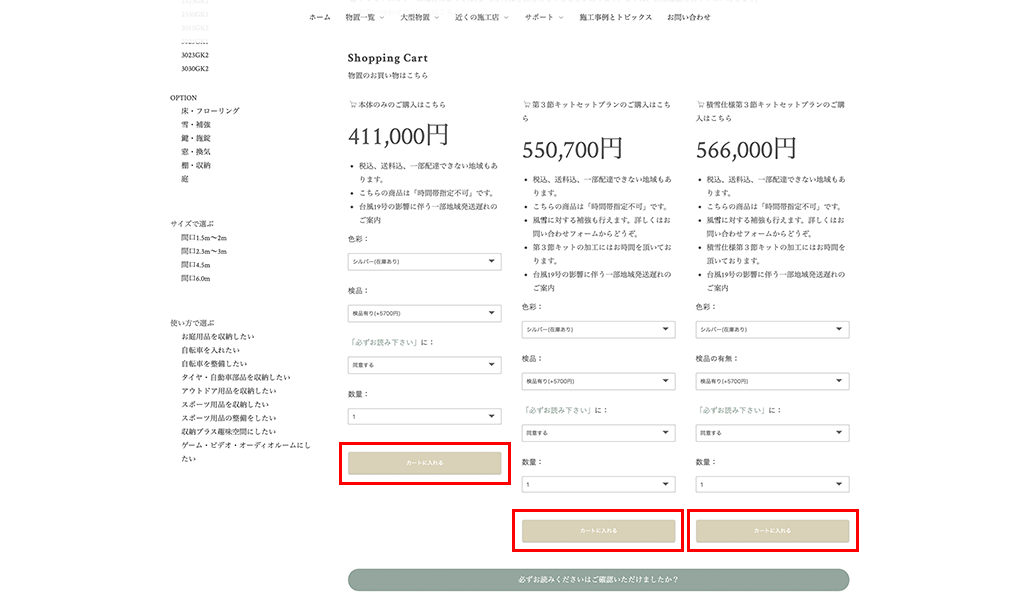
Task: Open 検品の有無 dropdown under 566,000円 plan
Action: click(772, 381)
